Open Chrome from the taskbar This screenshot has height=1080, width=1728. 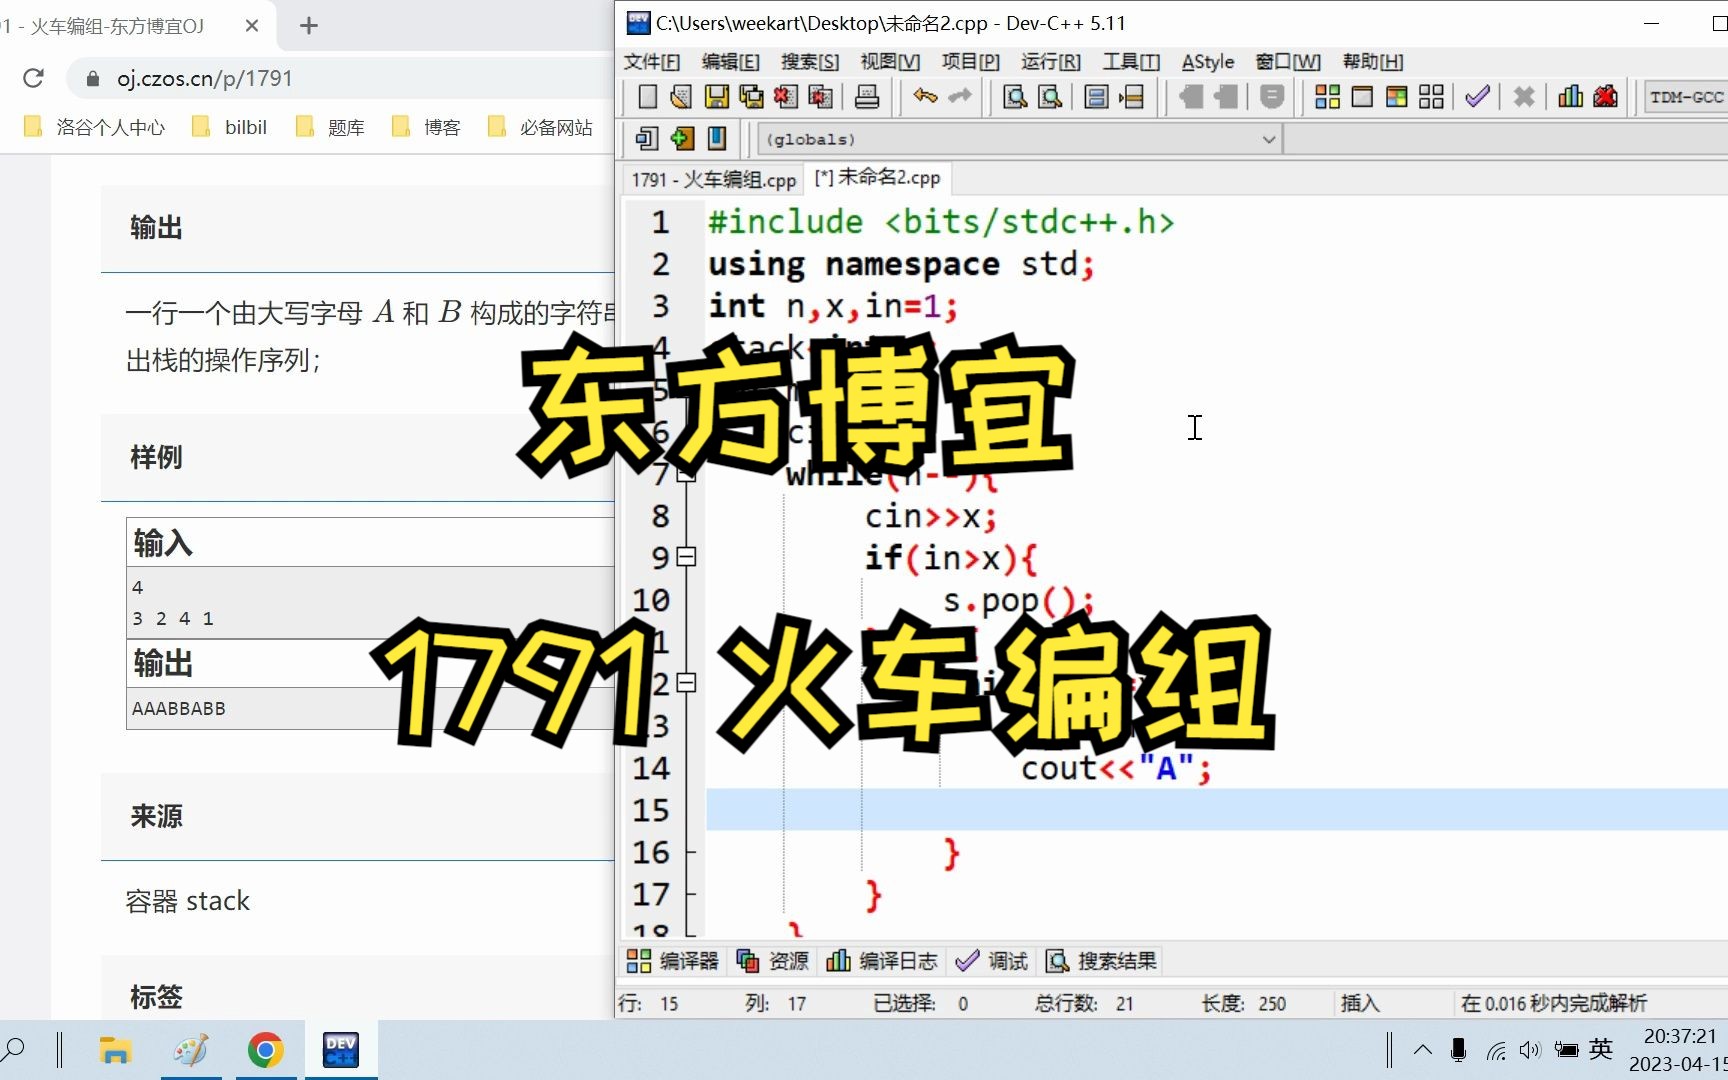266,1050
